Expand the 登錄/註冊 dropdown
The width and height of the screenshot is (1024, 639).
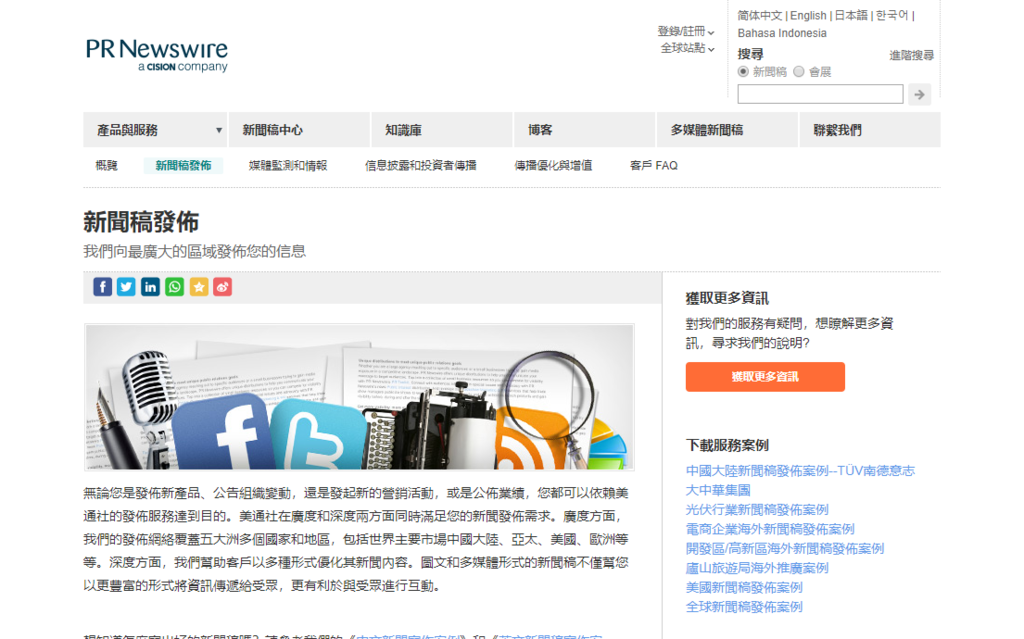point(686,31)
